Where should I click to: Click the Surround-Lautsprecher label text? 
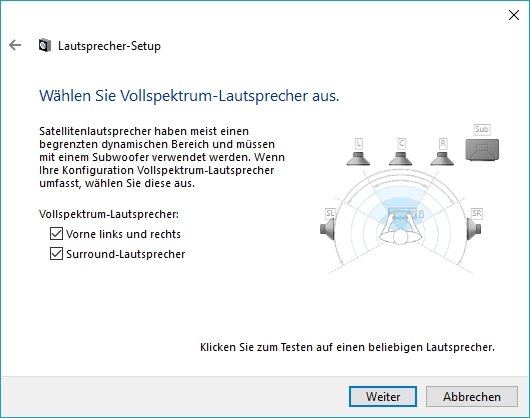point(126,254)
